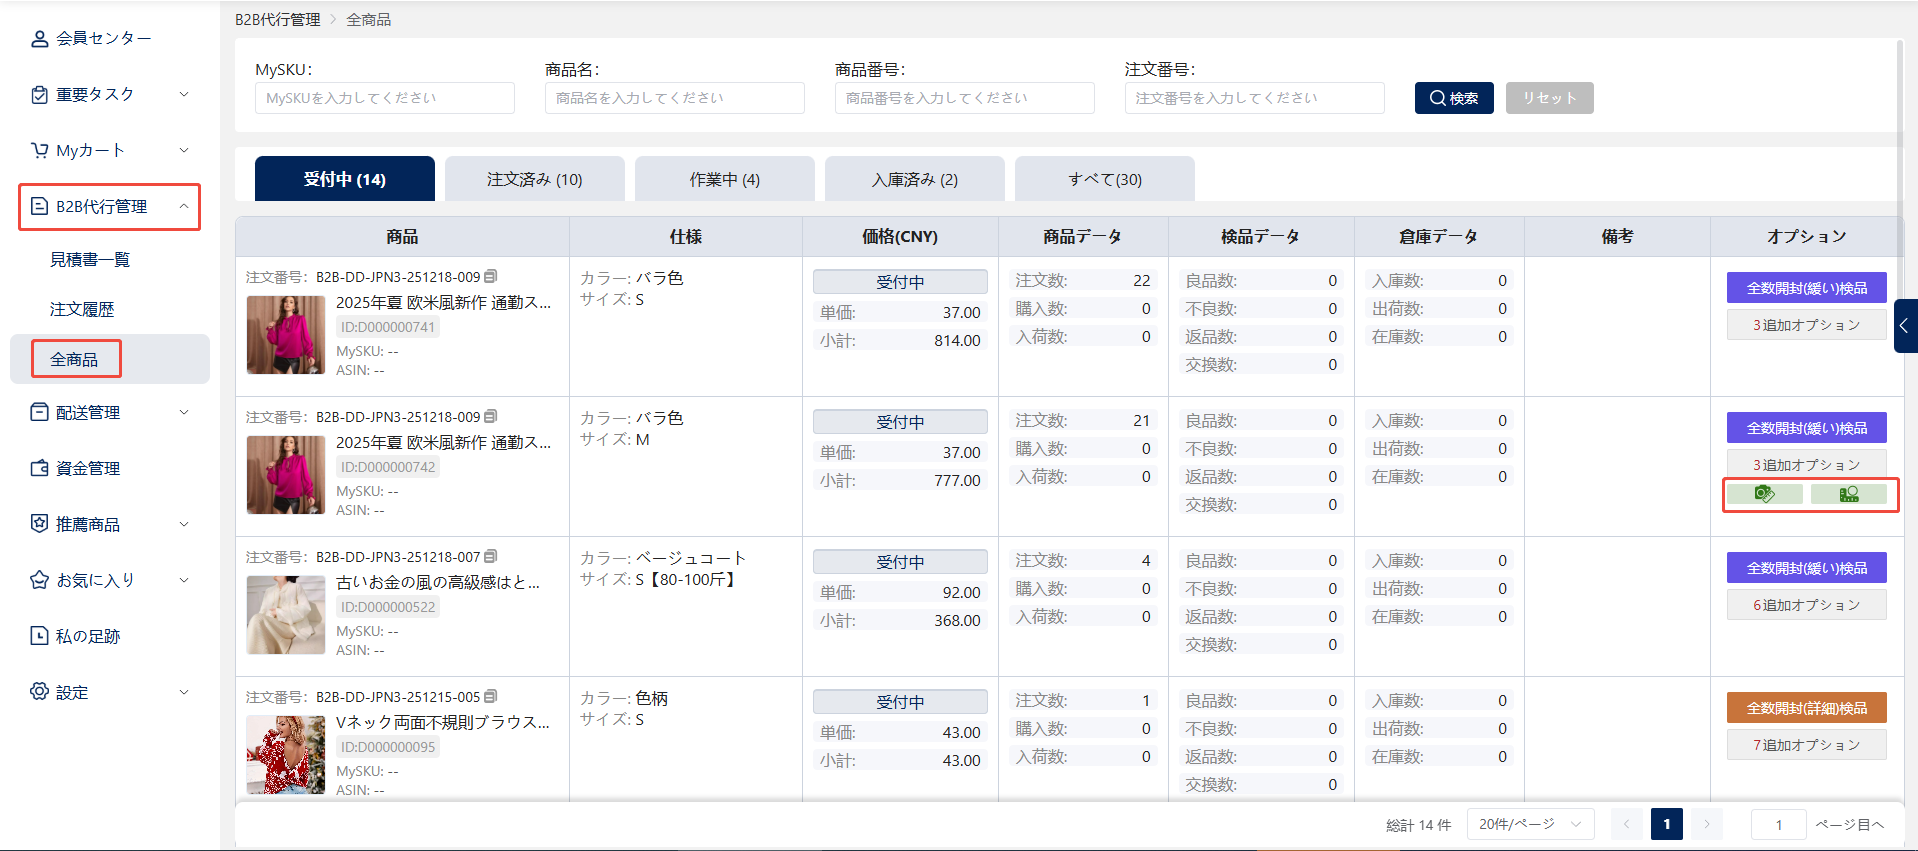1918x851 pixels.
Task: Expand the Myカート menu chevron
Action: tap(184, 150)
